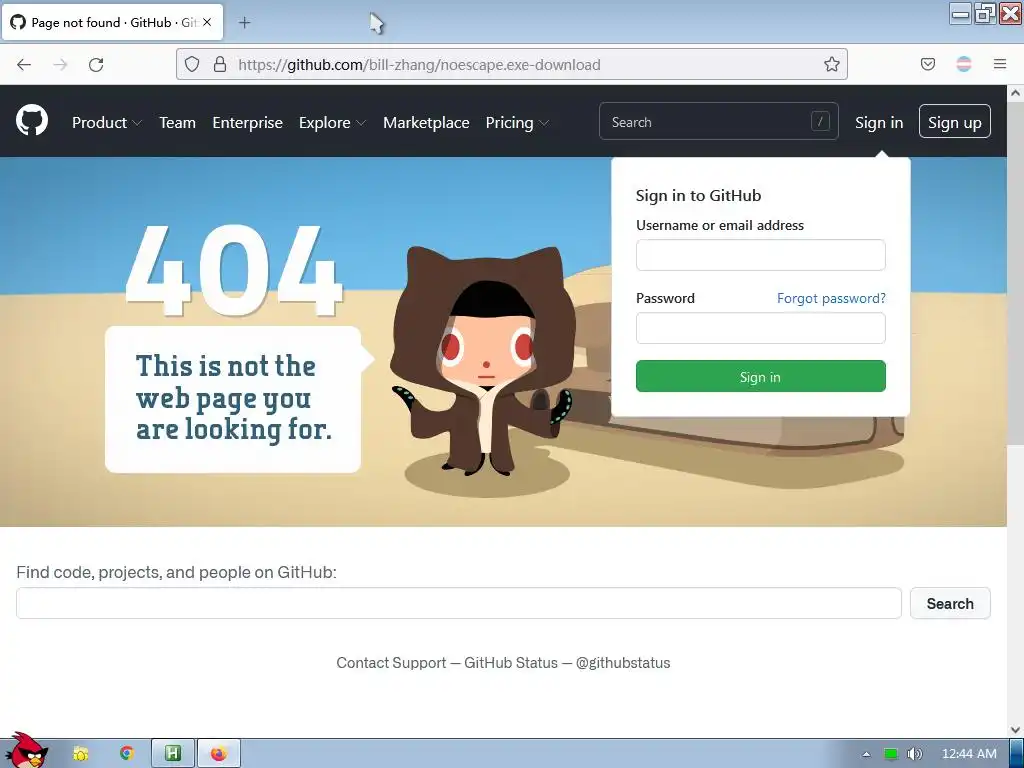Open the Team nav link

(178, 122)
